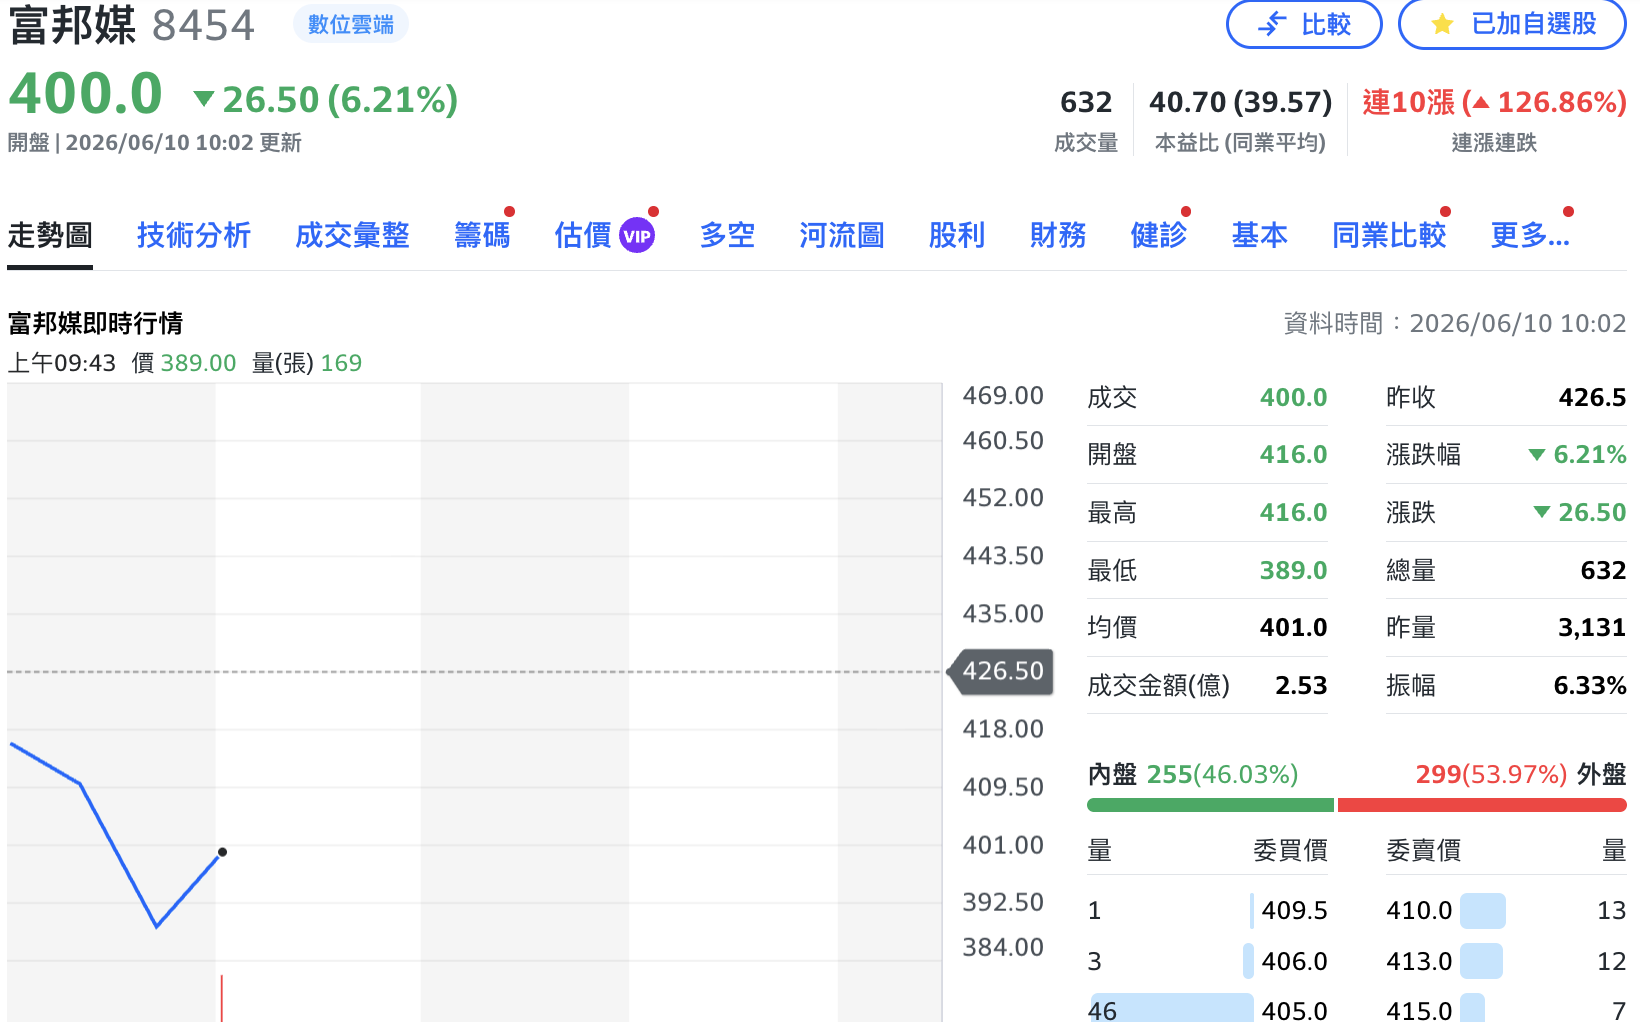The height and width of the screenshot is (1022, 1640).
Task: Click the 均價 401.0 value
Action: (x=1293, y=628)
